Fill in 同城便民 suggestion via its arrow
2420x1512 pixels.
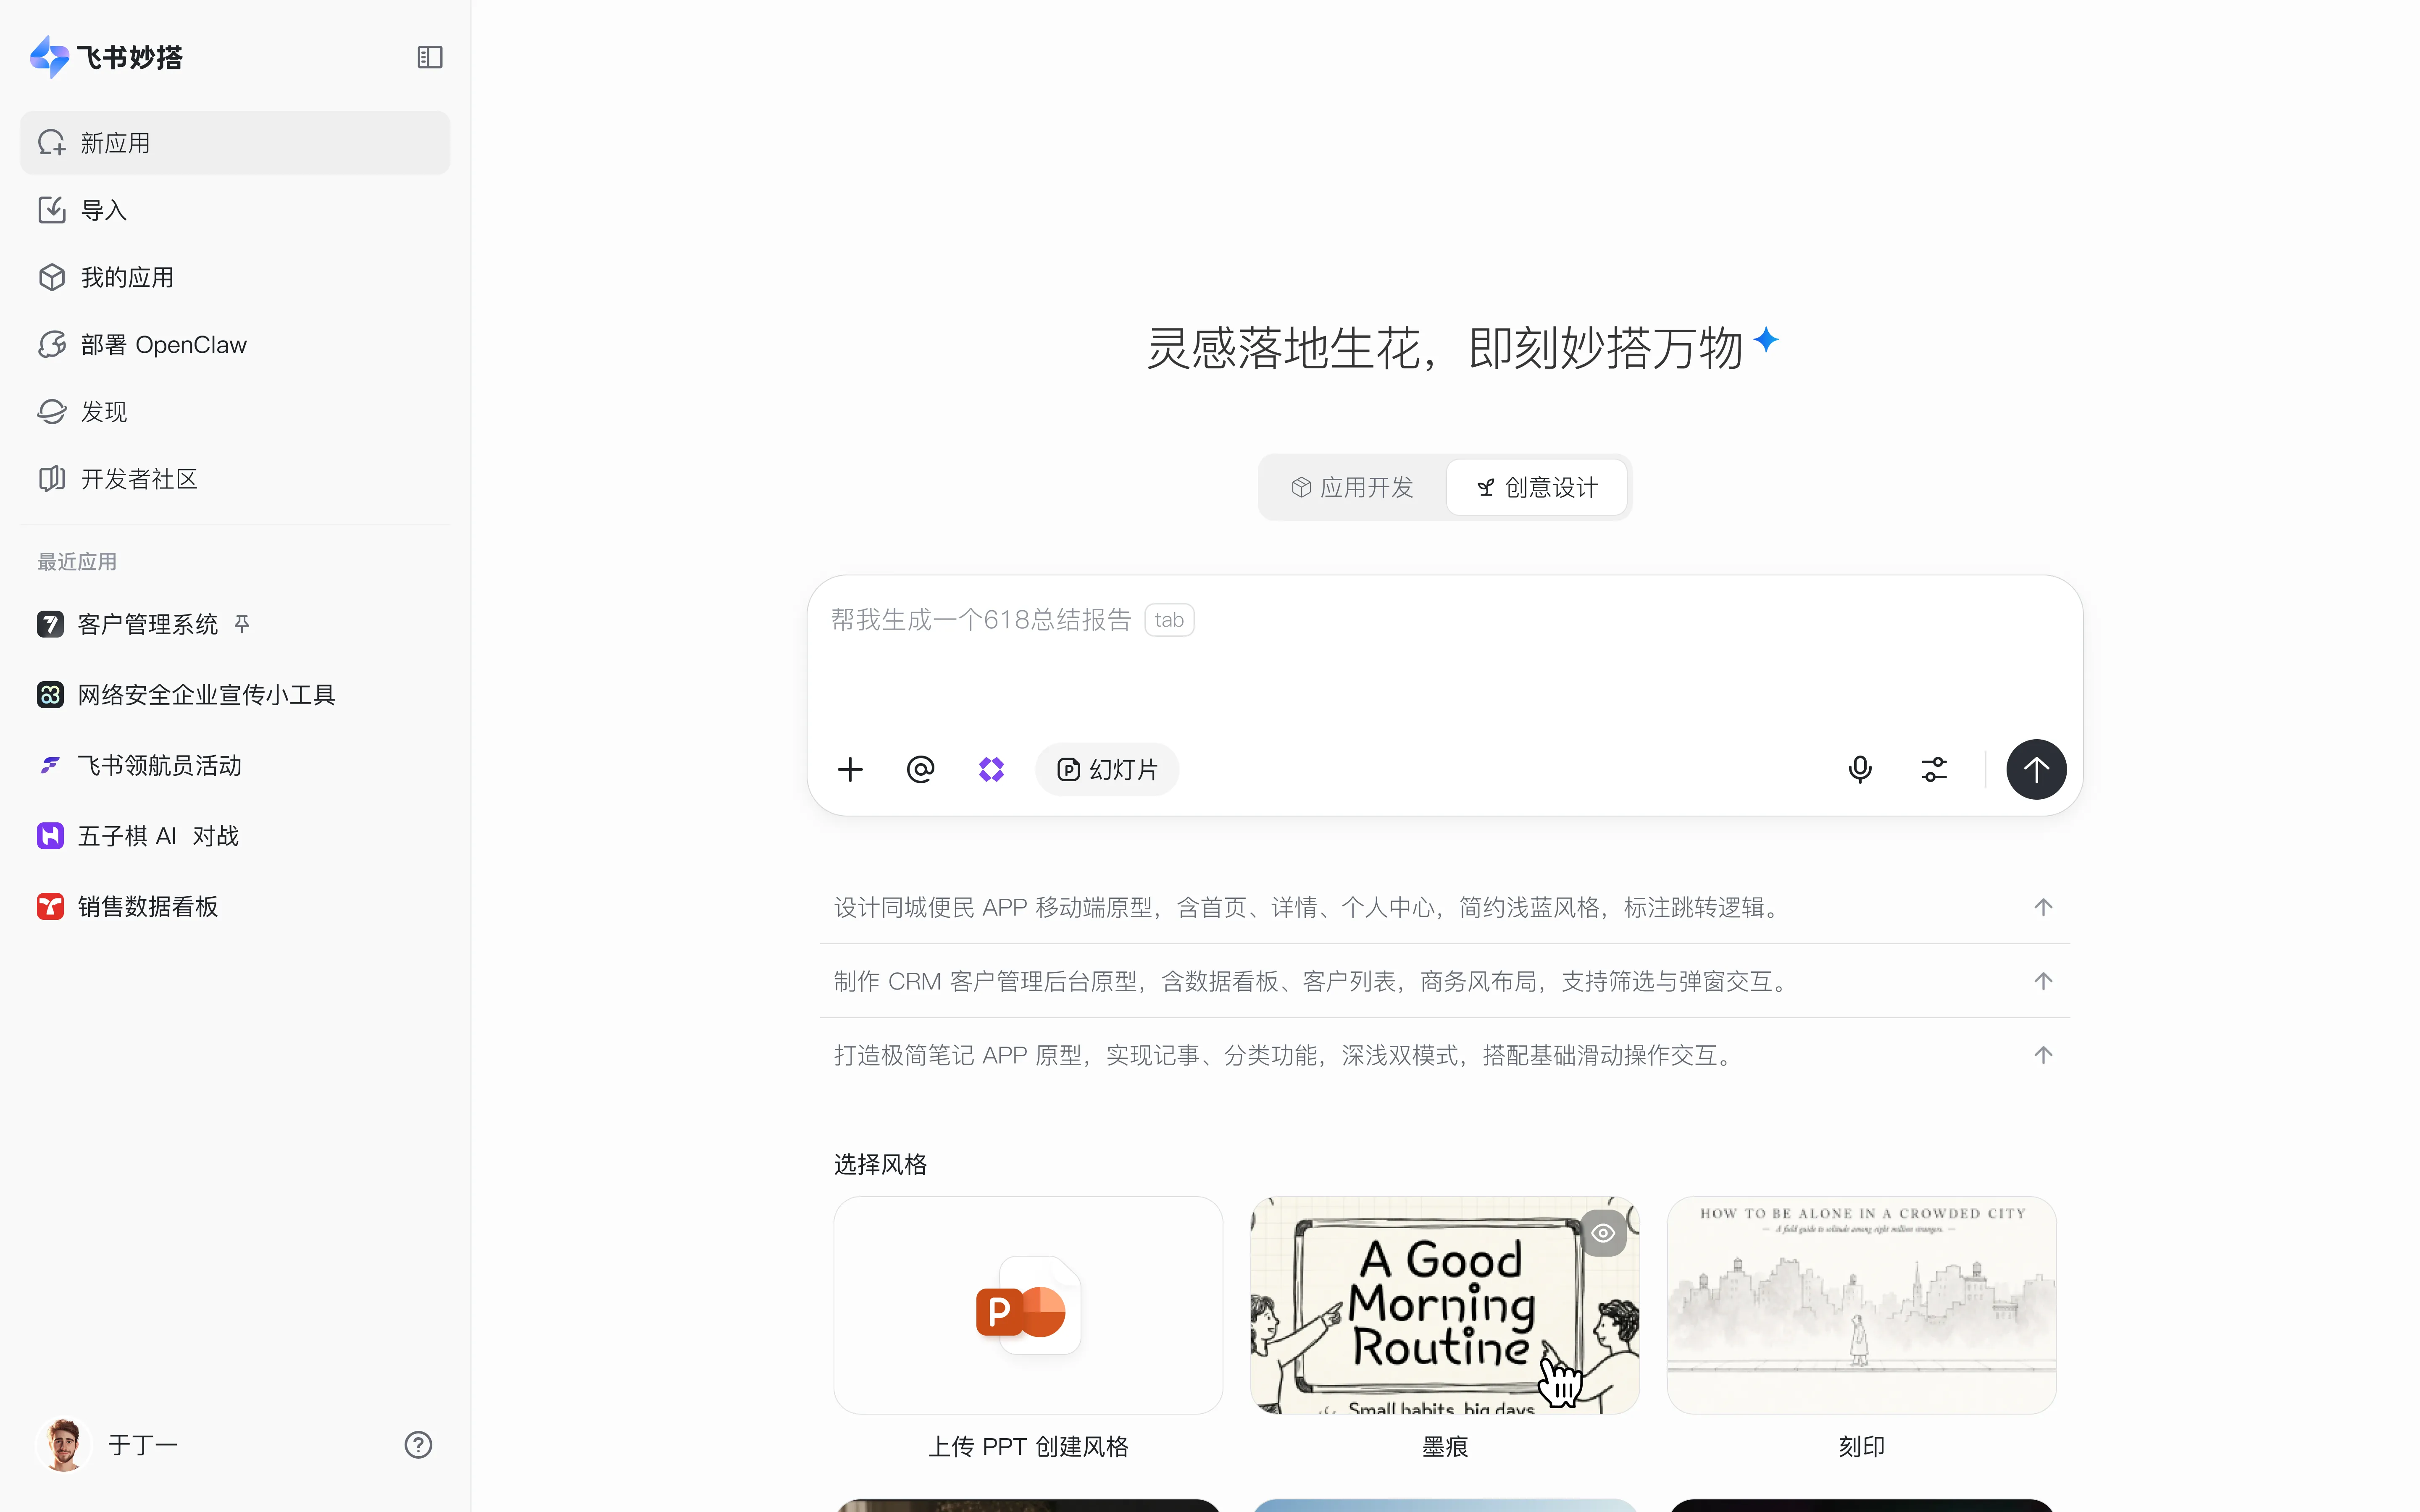pyautogui.click(x=2043, y=907)
